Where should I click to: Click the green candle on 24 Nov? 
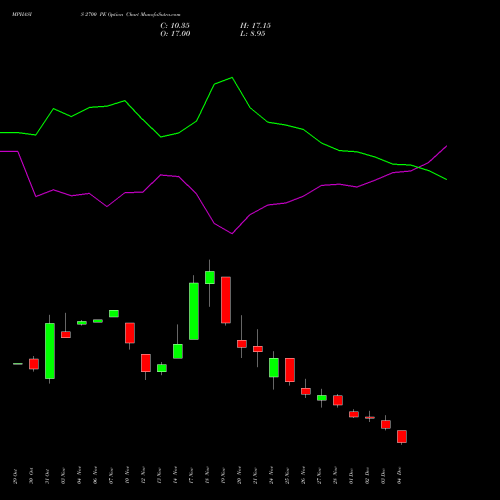tap(274, 367)
